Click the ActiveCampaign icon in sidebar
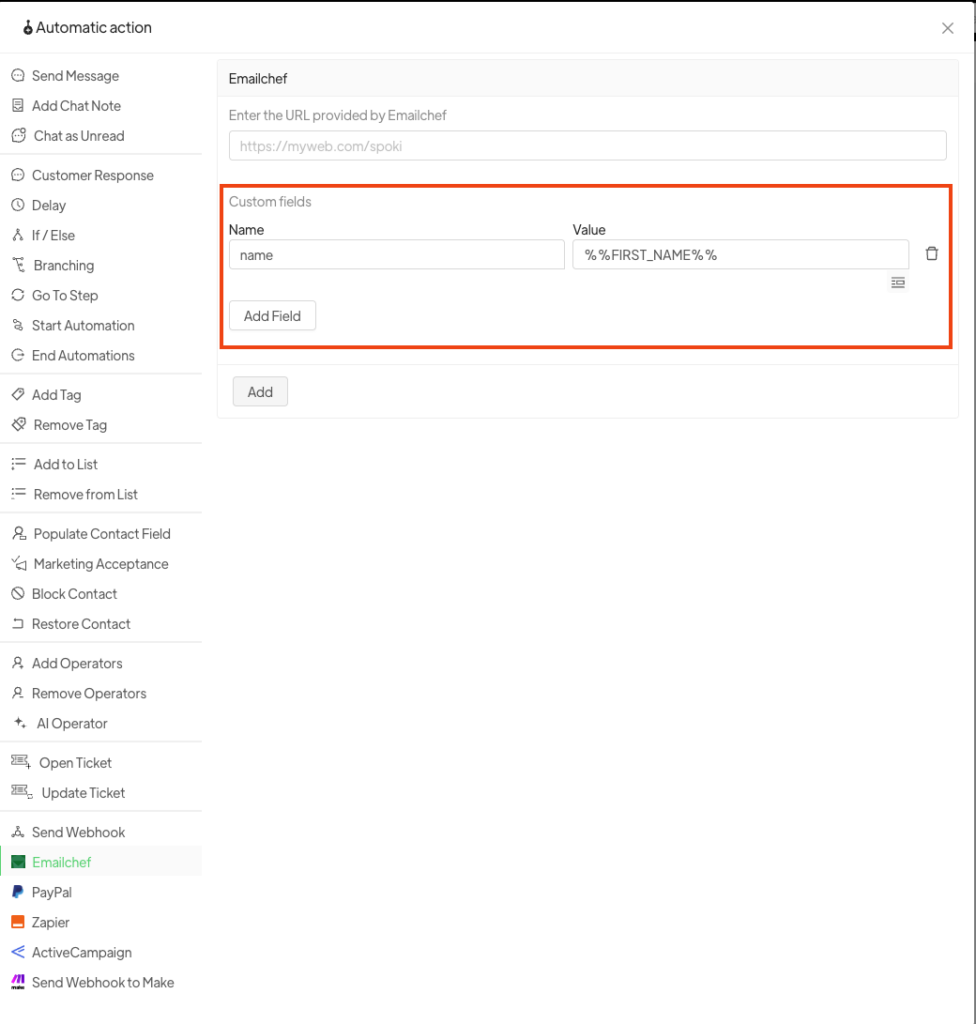Screen dimensions: 976x1024 tap(18, 952)
